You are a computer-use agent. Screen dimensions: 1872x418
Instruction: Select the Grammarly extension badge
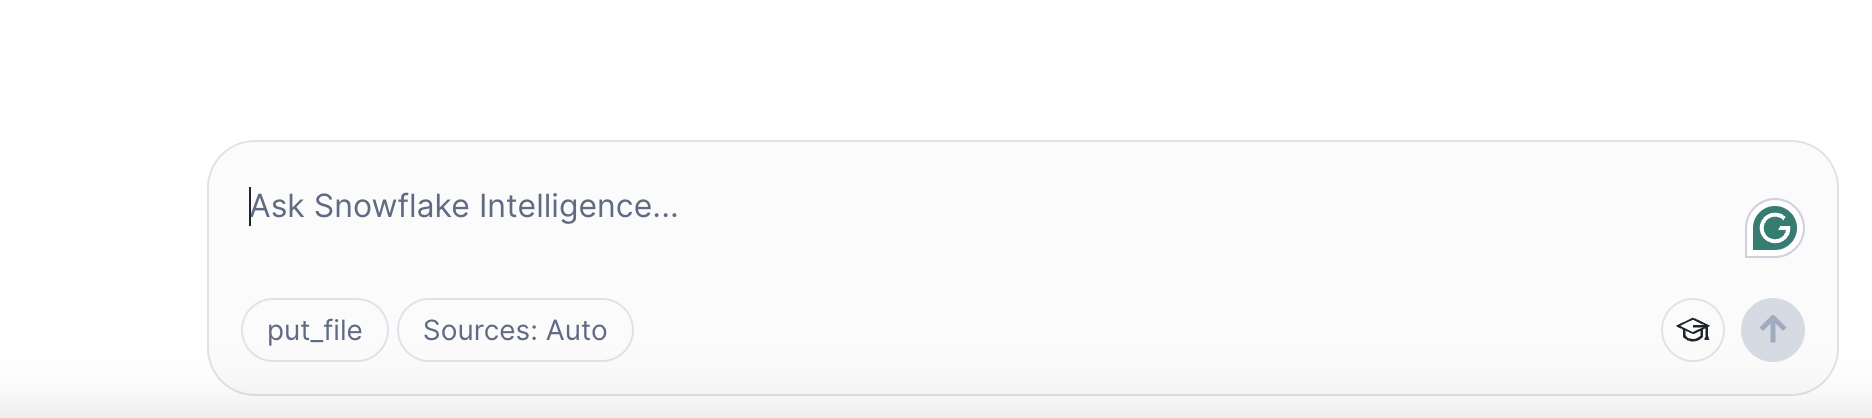(1775, 228)
